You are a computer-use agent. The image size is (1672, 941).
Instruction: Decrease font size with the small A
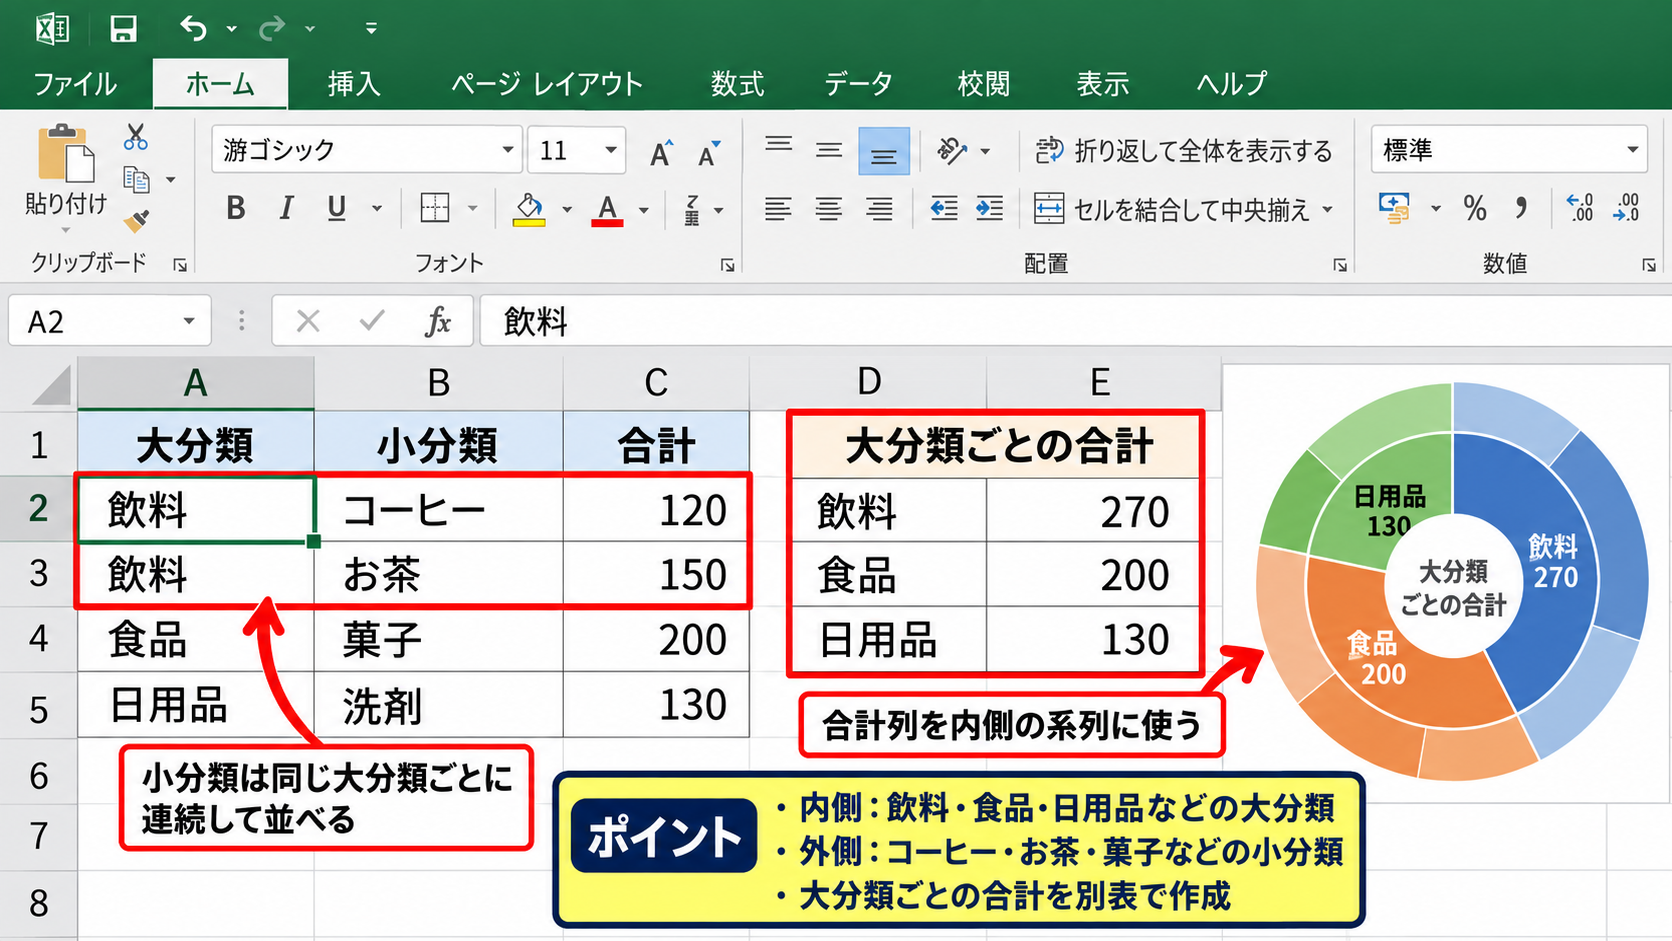click(x=709, y=153)
